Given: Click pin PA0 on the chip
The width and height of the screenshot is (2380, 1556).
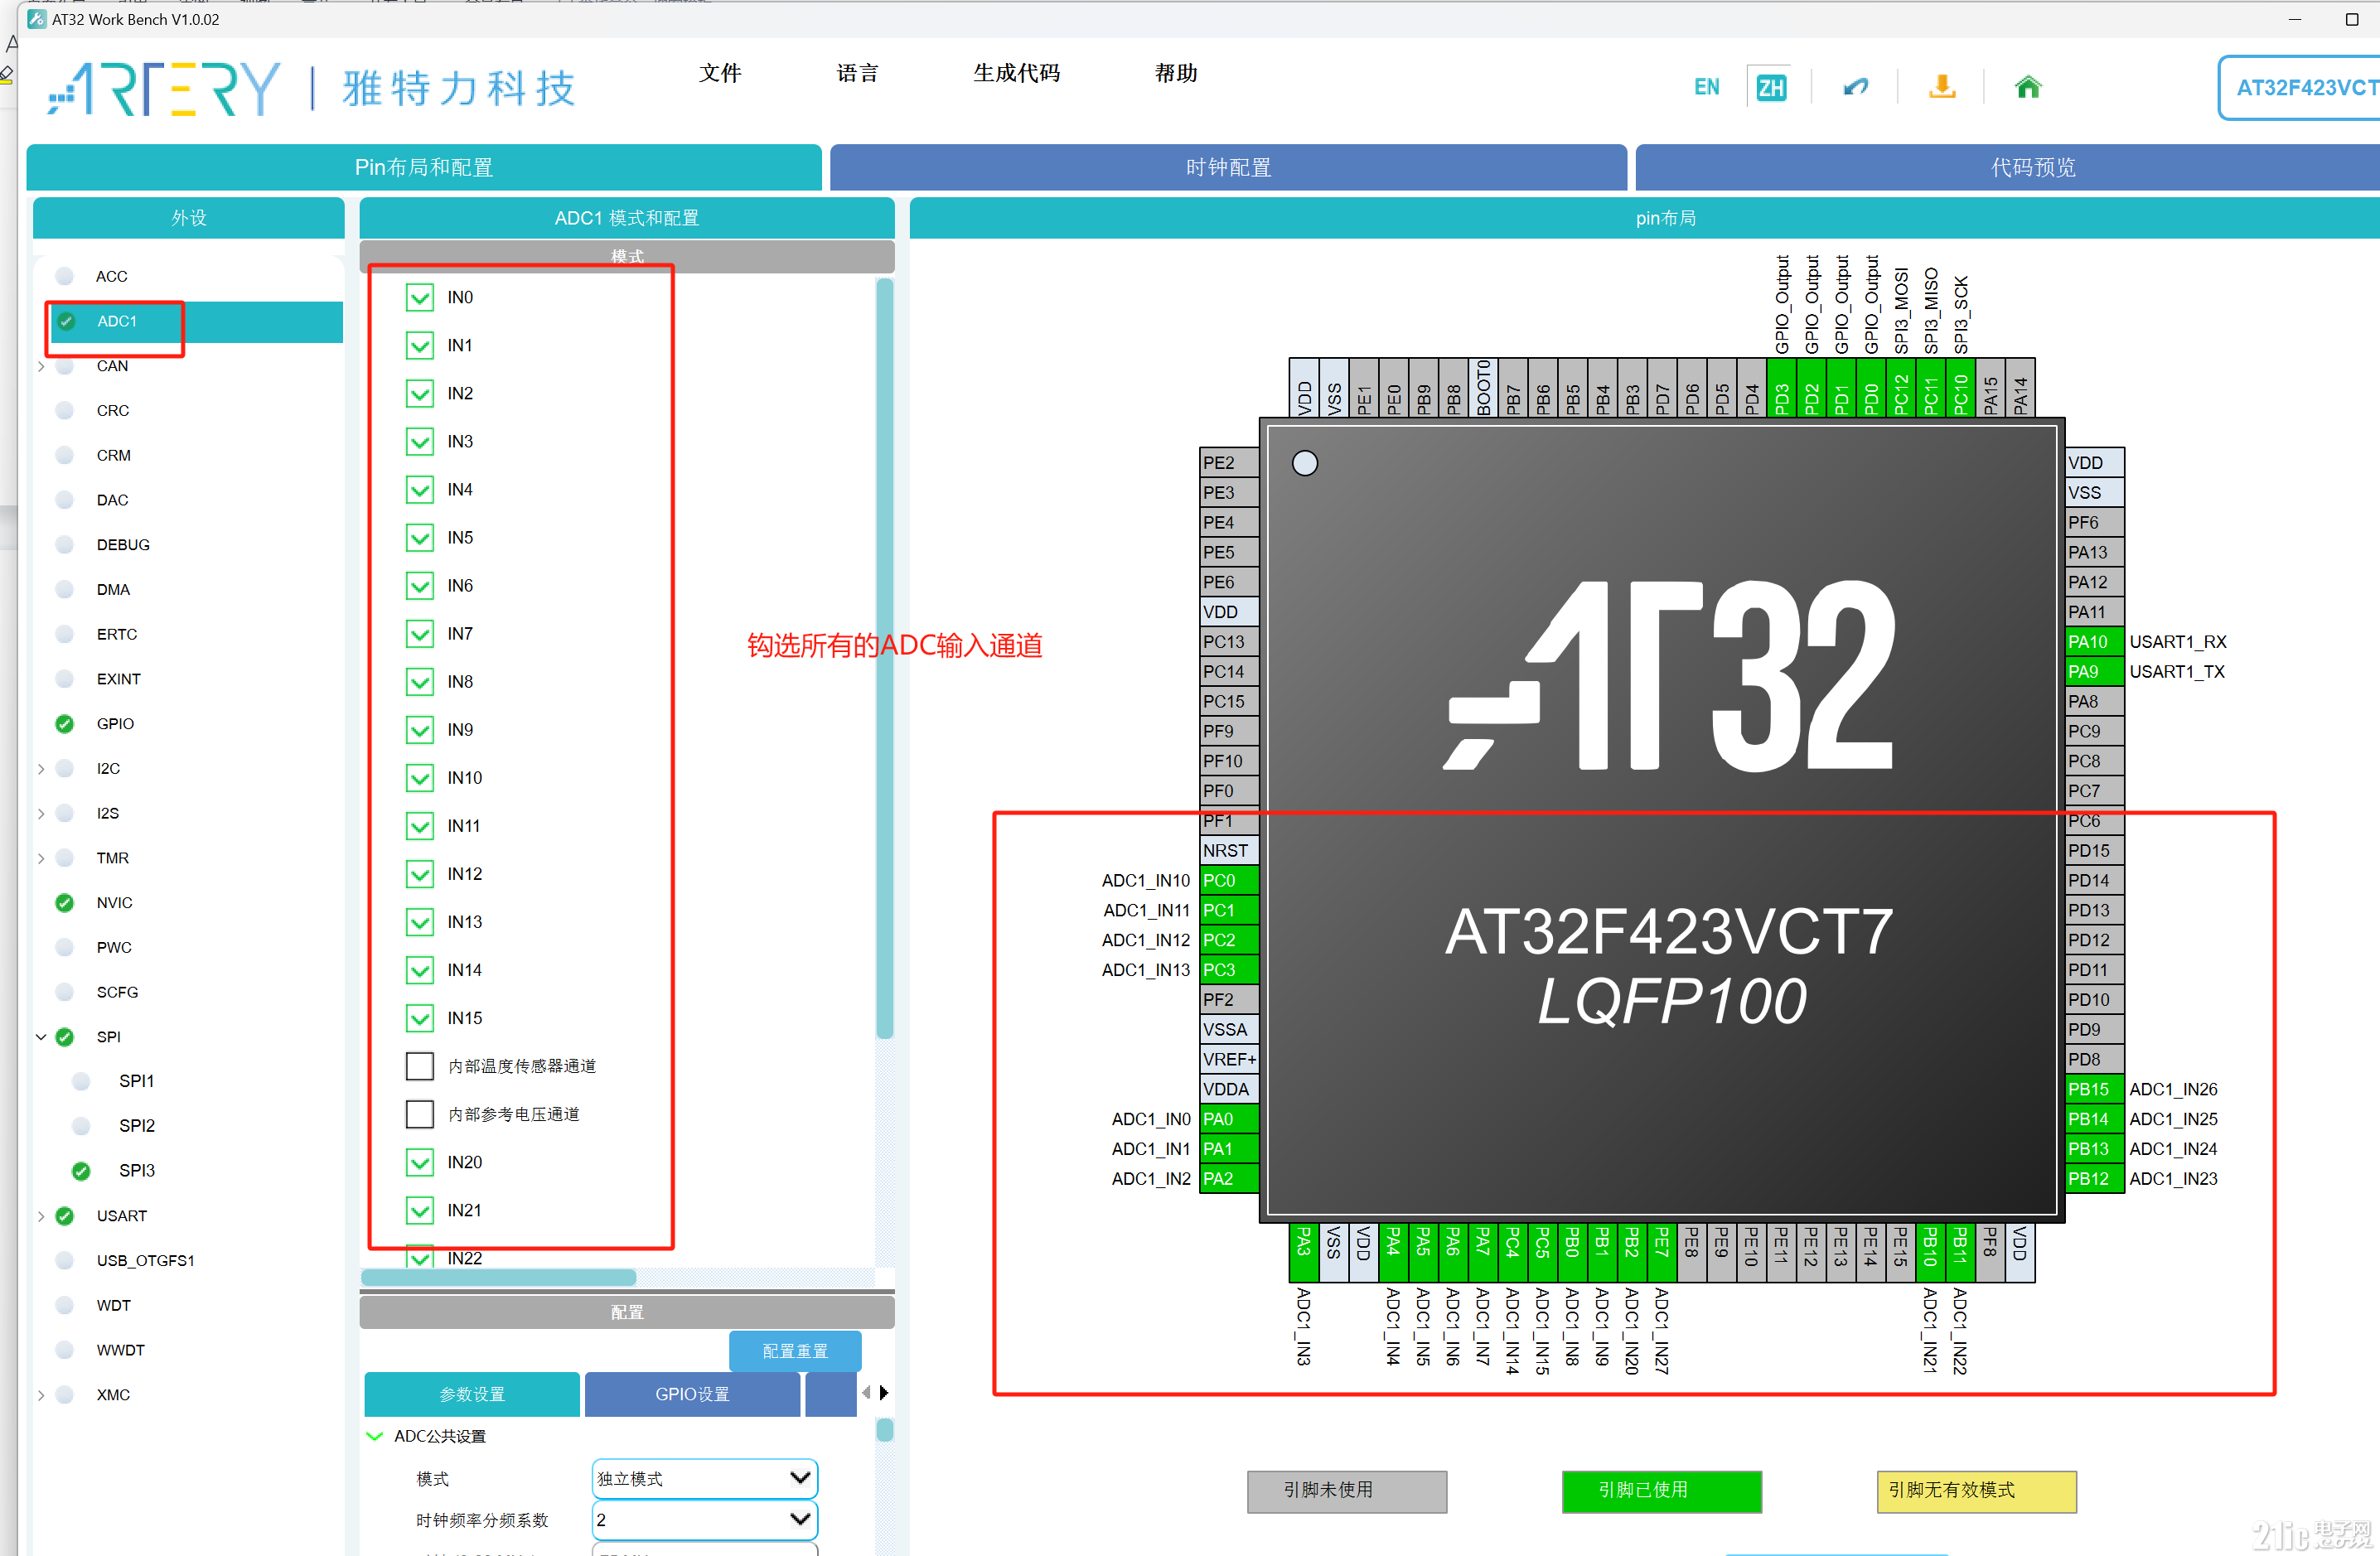Looking at the screenshot, I should (x=1229, y=1120).
